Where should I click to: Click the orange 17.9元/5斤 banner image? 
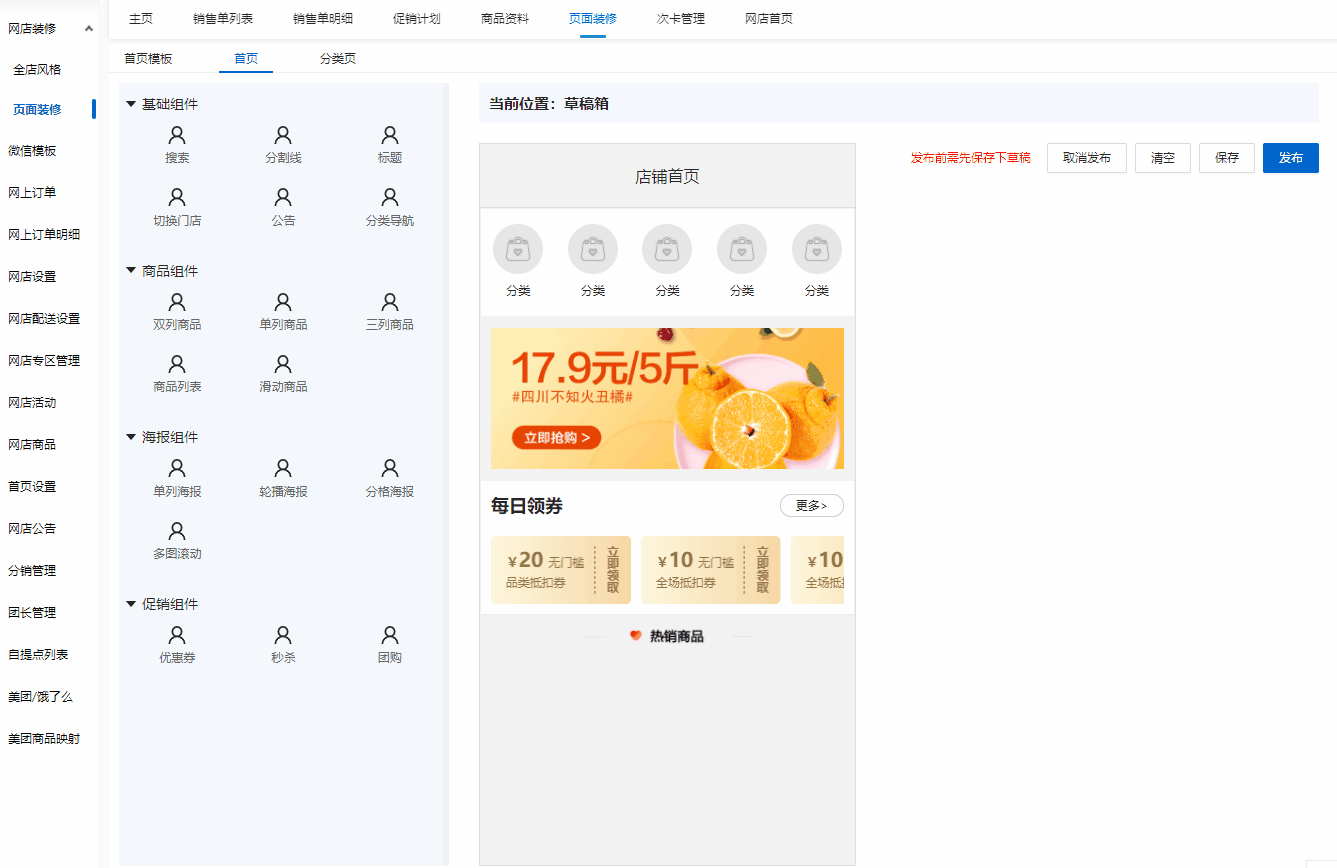point(667,398)
